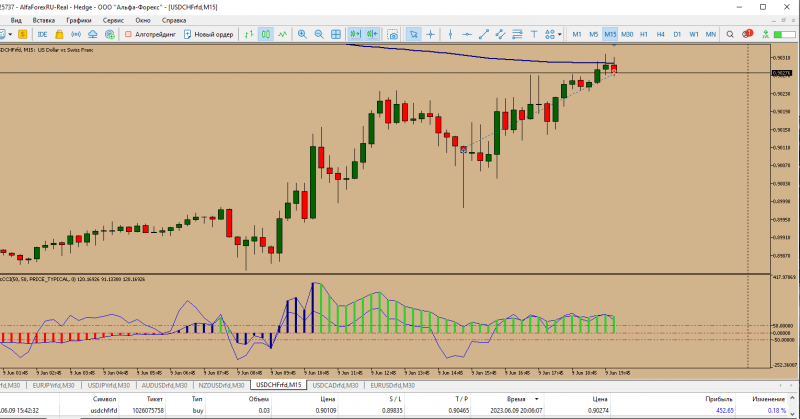Open the Вставка menu
Screen dimensions: 800x419
[x=44, y=20]
